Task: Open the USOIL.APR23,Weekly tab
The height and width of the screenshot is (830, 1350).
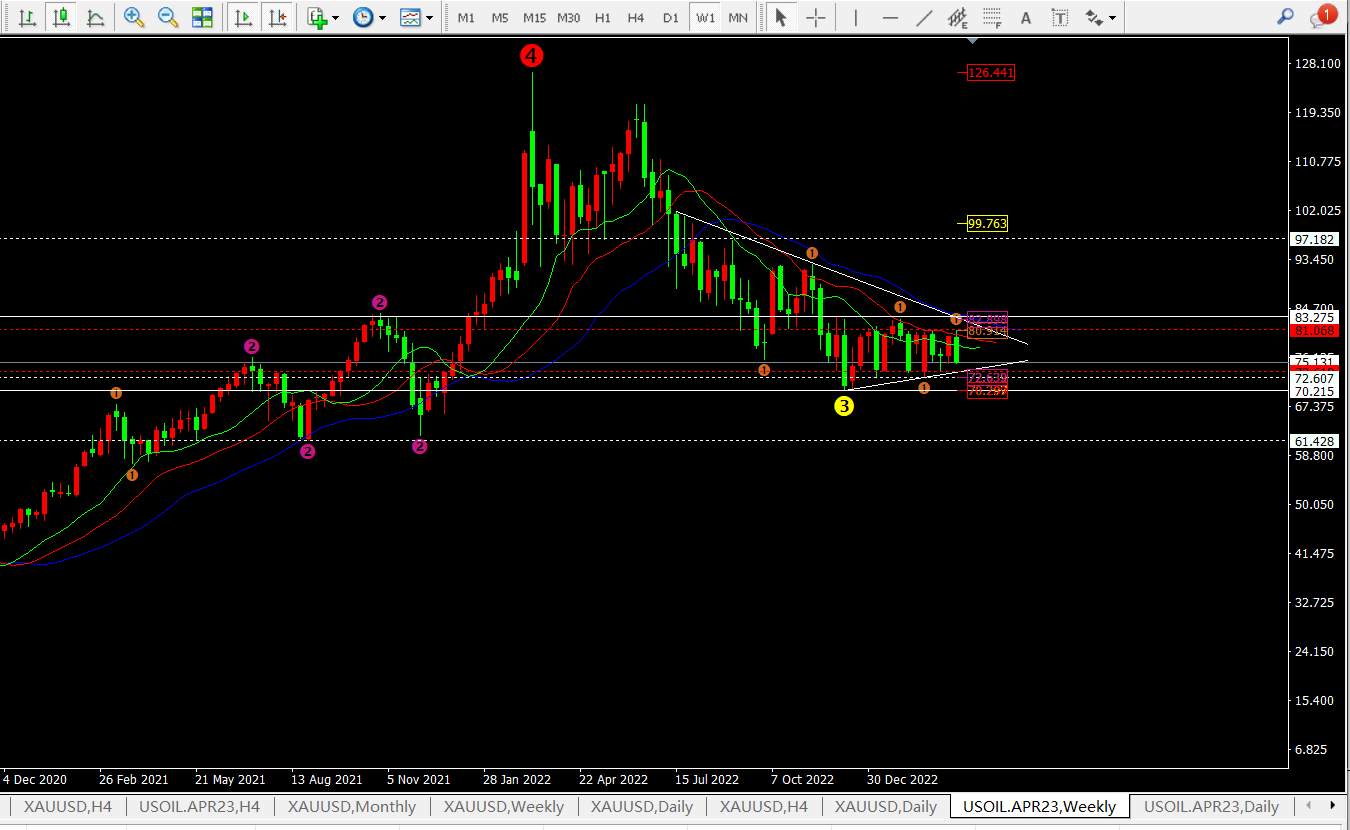Action: (1039, 806)
